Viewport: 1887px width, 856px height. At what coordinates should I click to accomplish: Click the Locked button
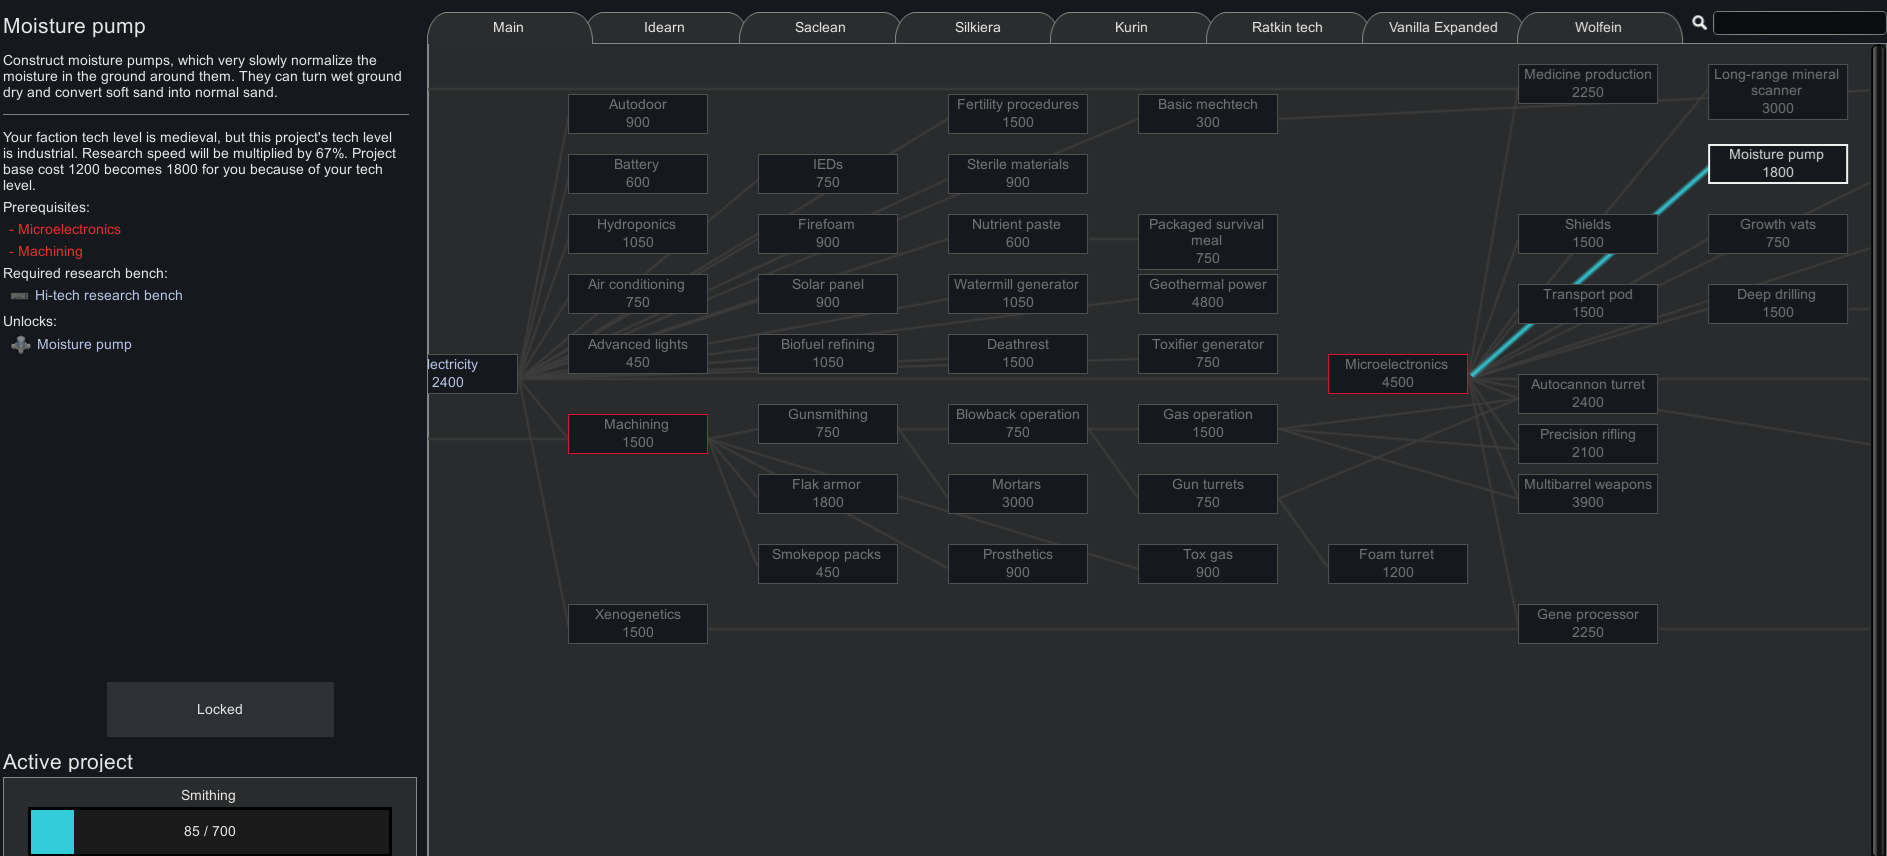(220, 709)
